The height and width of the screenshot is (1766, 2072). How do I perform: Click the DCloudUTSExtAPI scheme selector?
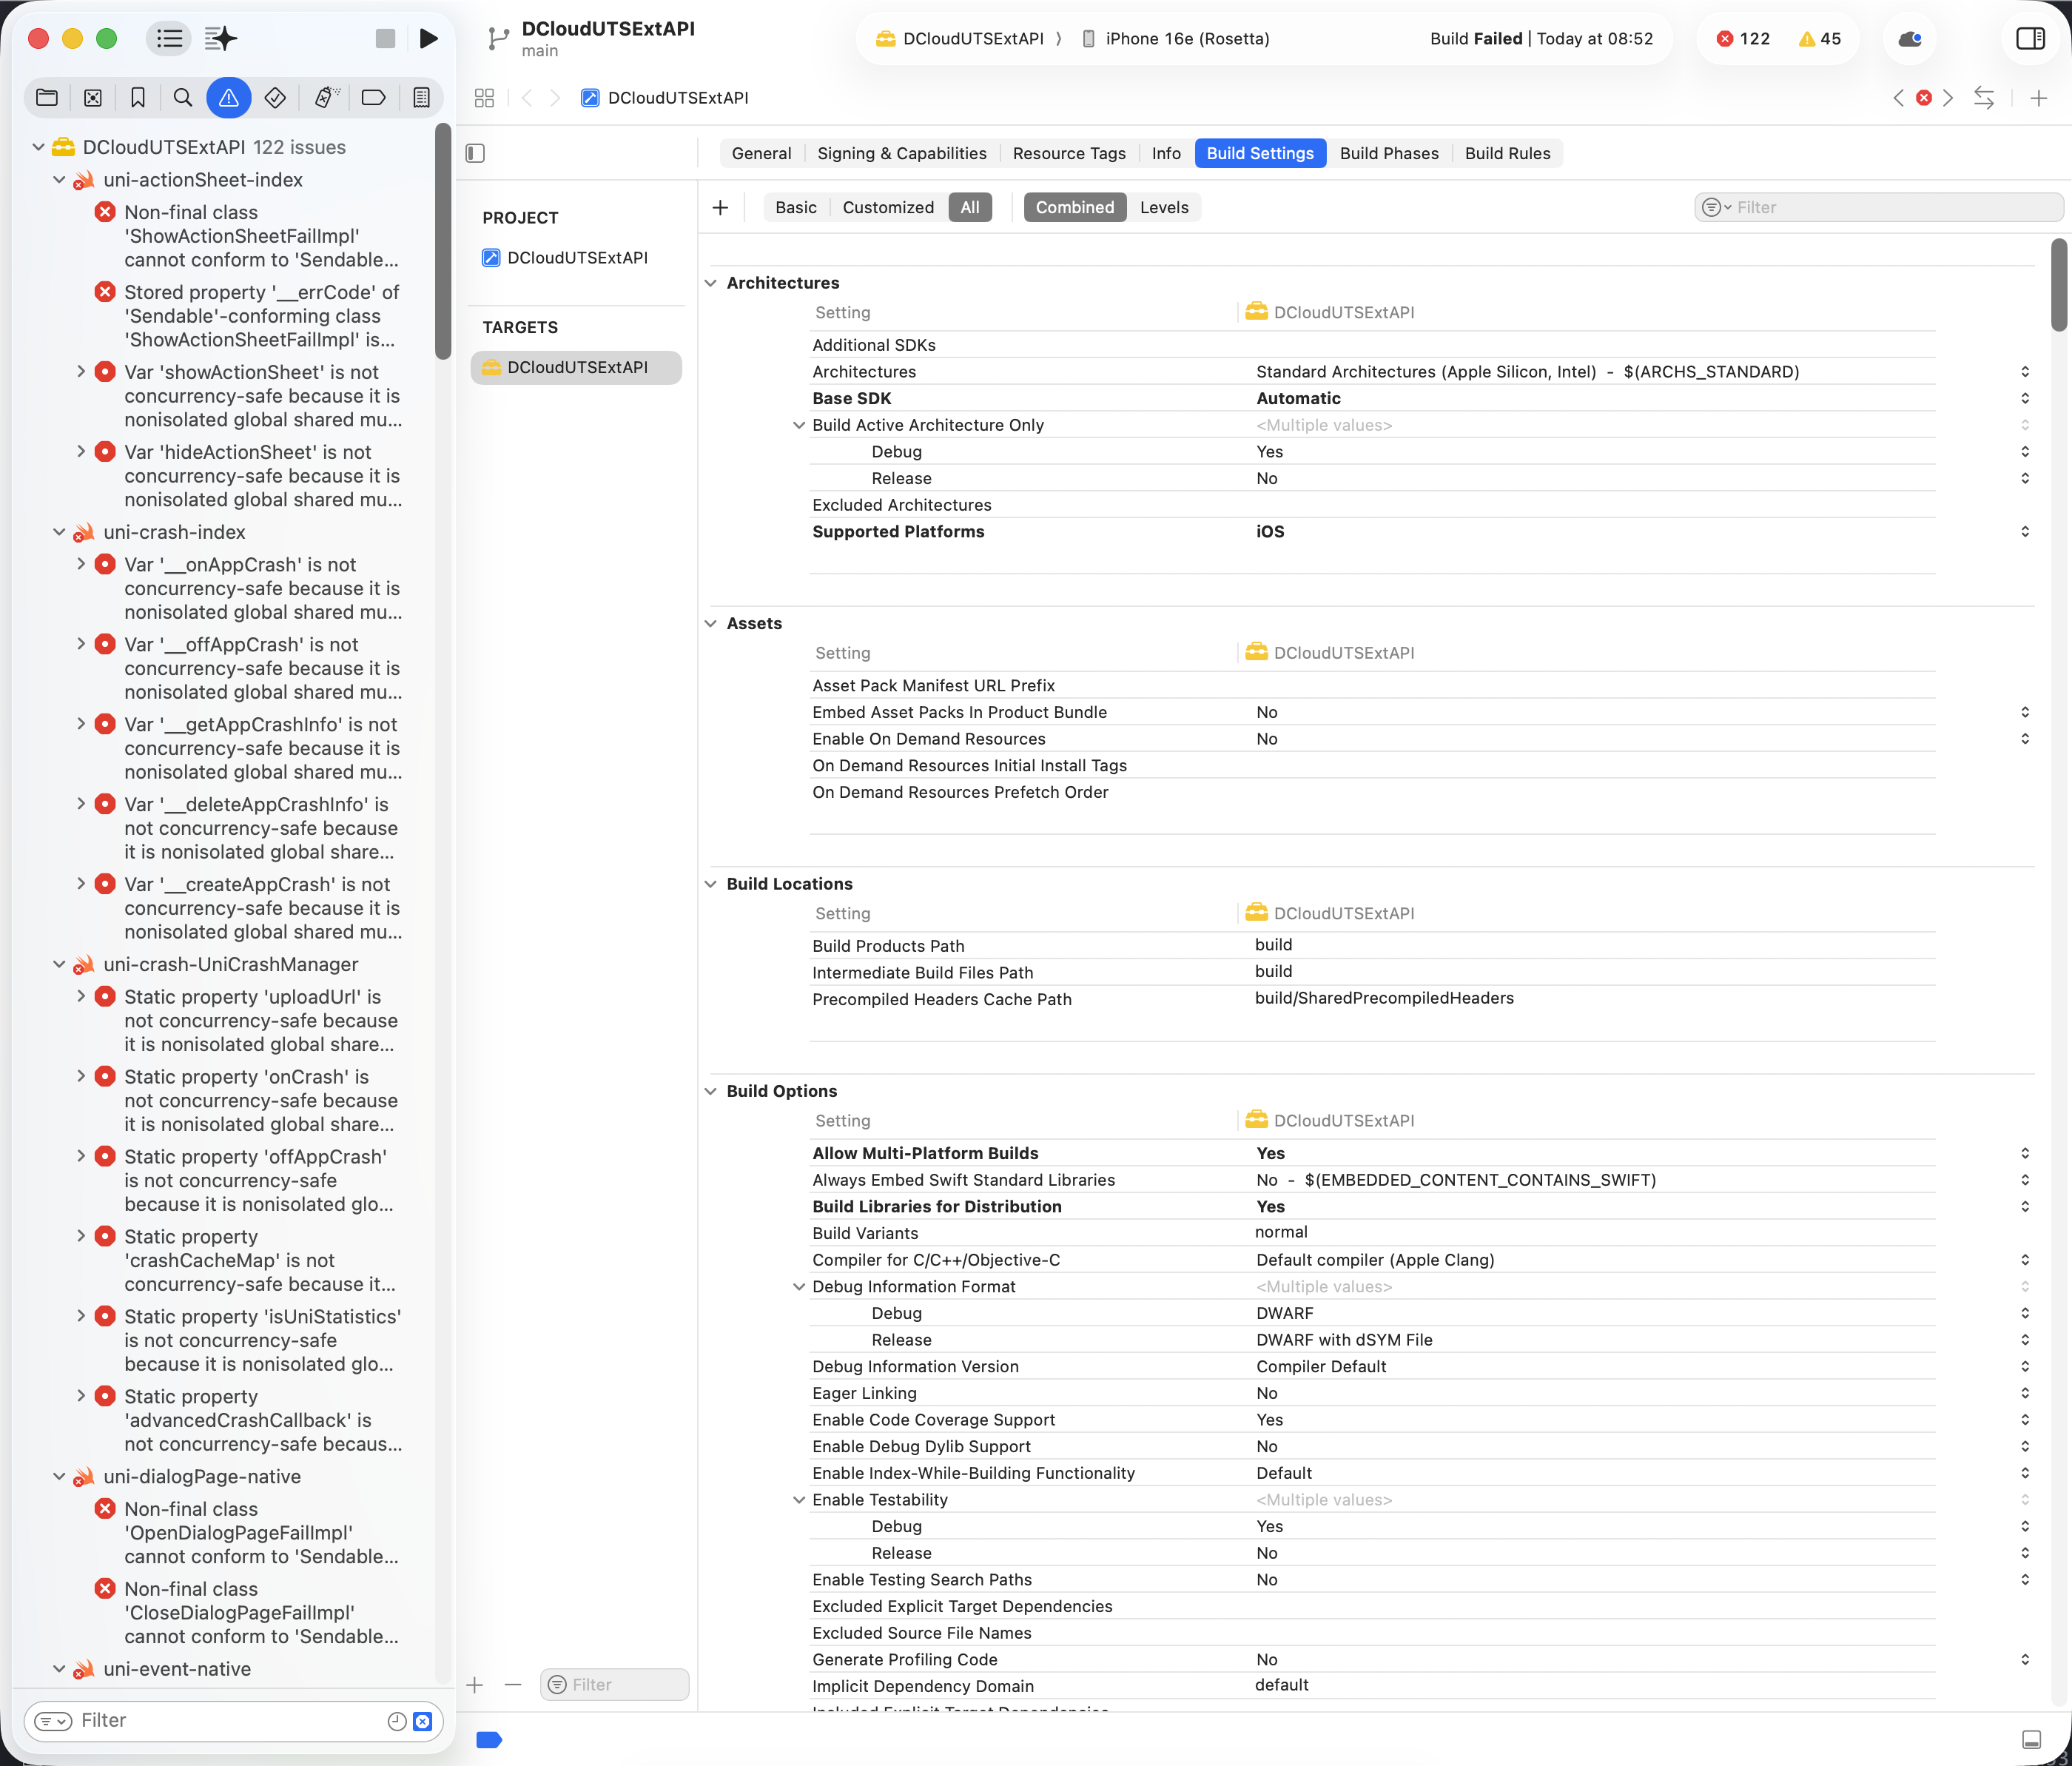coord(960,39)
